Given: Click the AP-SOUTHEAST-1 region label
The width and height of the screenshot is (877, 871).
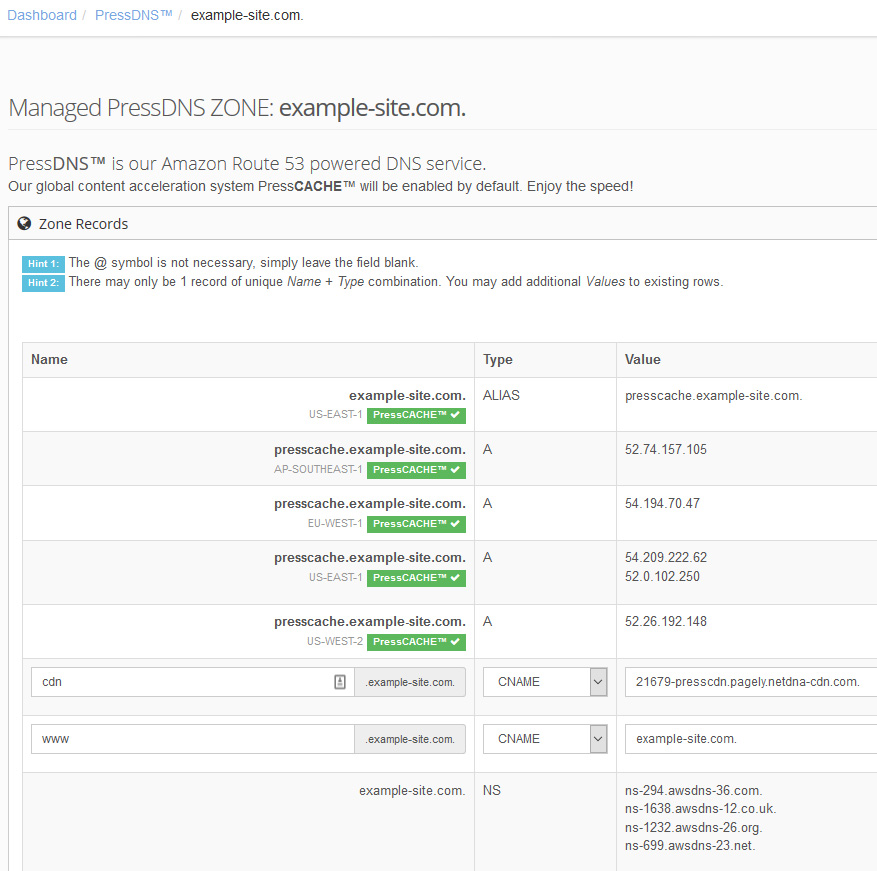Looking at the screenshot, I should 318,469.
